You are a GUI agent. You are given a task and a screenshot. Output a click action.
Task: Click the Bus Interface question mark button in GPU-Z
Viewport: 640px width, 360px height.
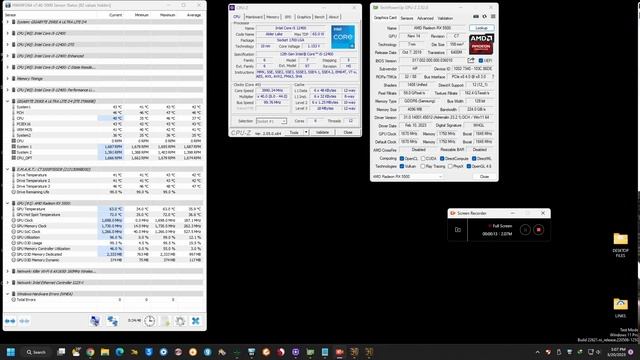click(x=493, y=77)
